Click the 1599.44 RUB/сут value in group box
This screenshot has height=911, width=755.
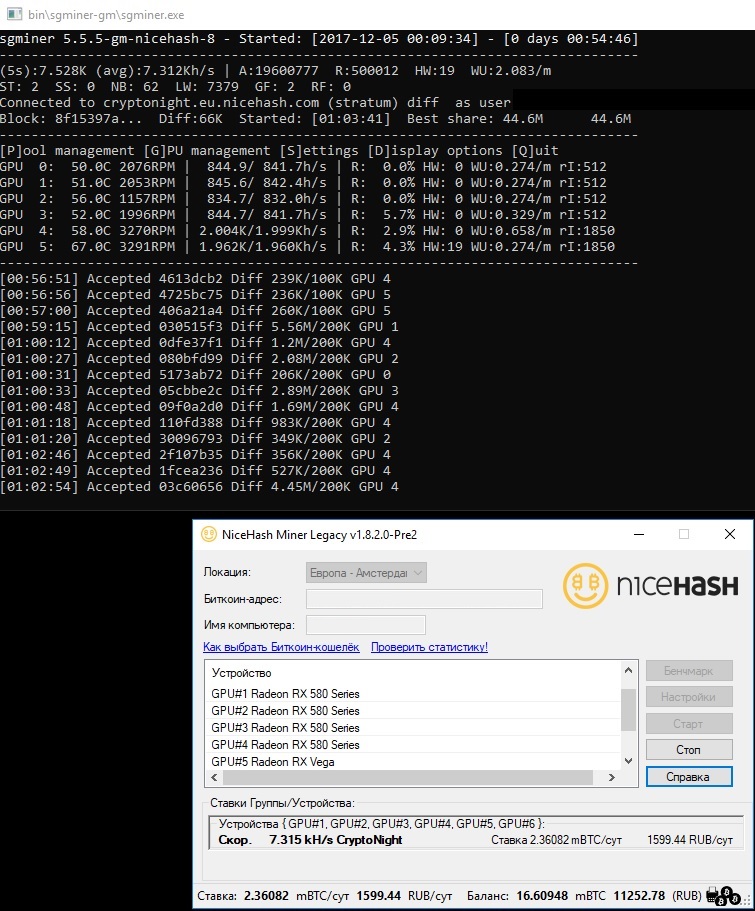[690, 840]
